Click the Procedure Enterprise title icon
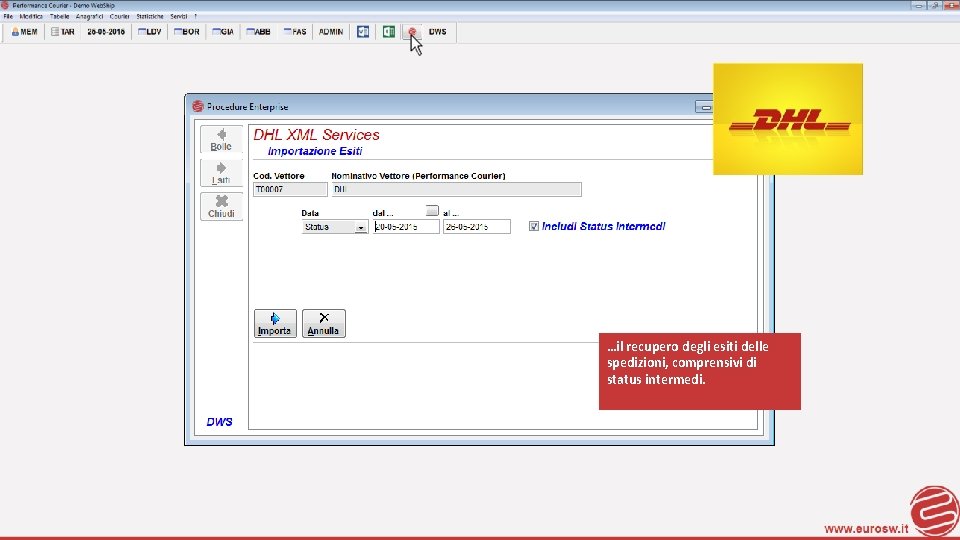This screenshot has width=960, height=540. 198,107
